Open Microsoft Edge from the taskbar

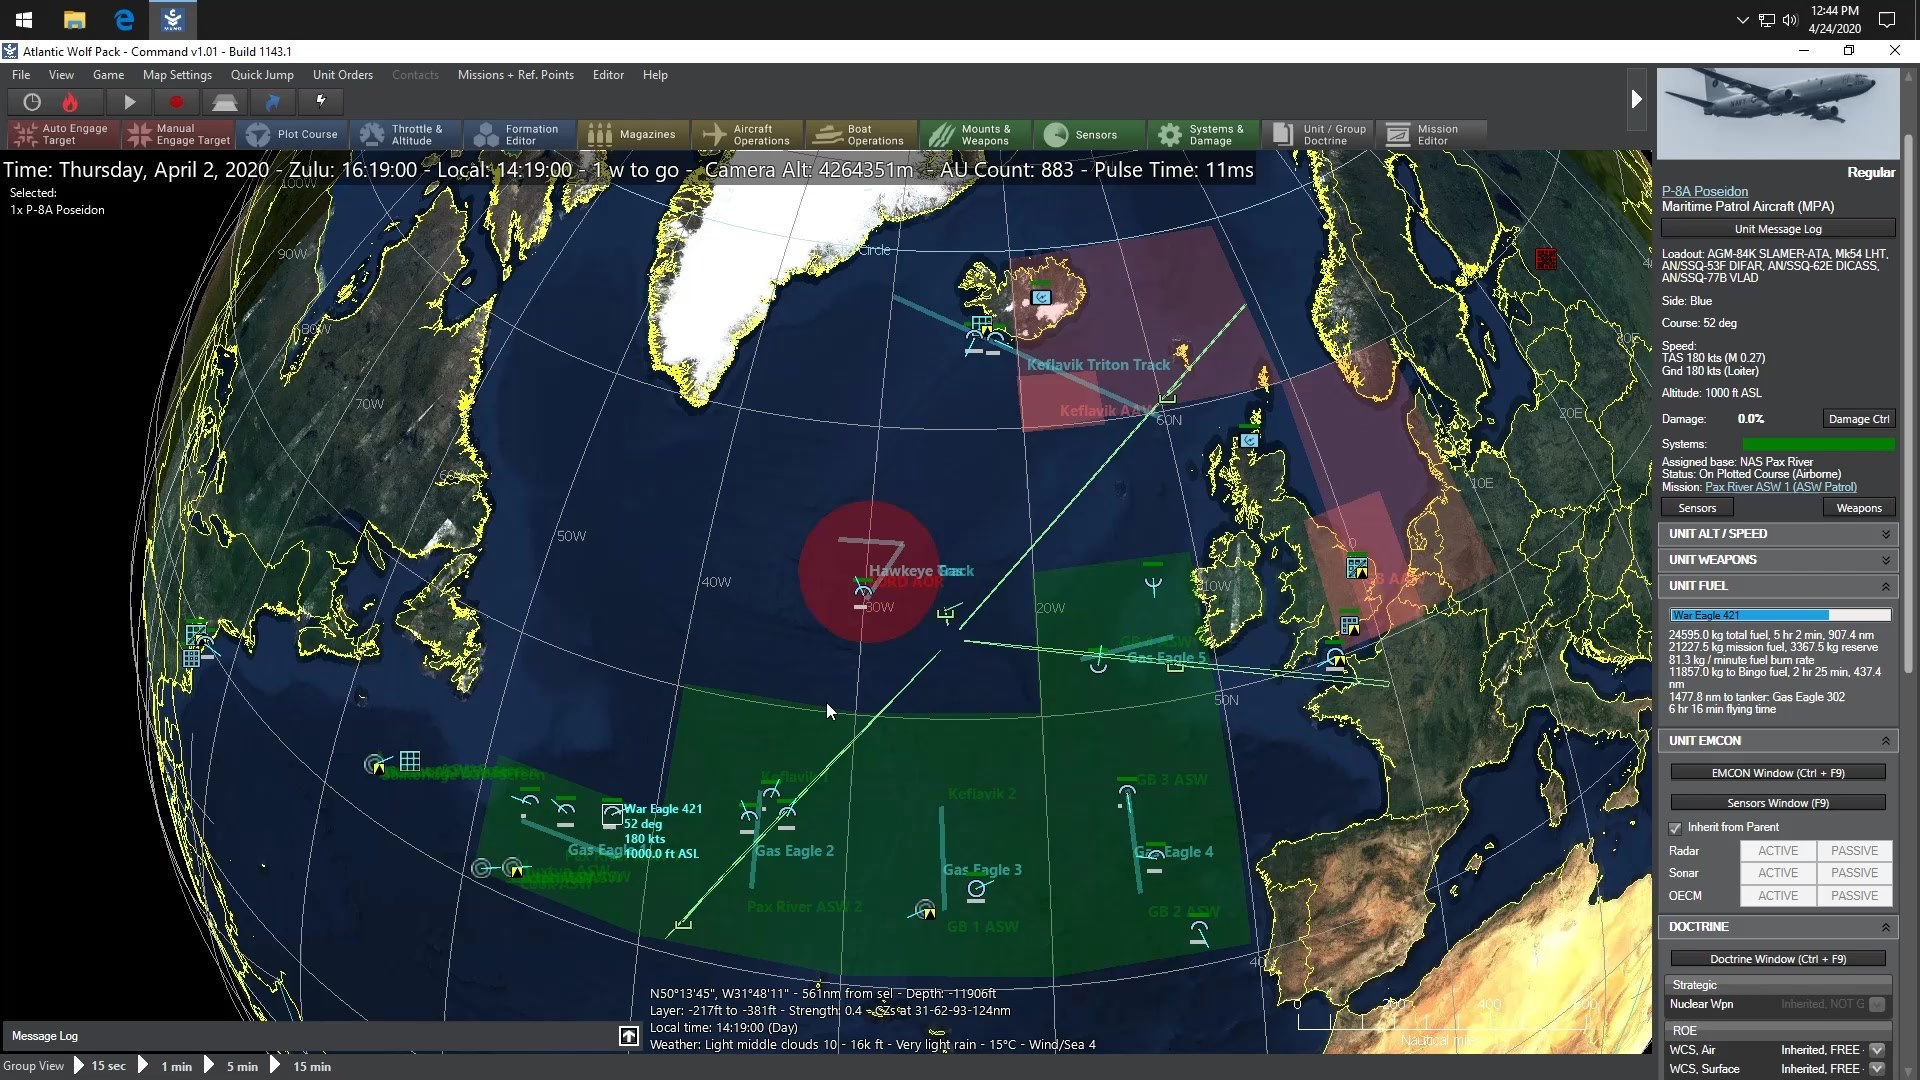[x=124, y=19]
